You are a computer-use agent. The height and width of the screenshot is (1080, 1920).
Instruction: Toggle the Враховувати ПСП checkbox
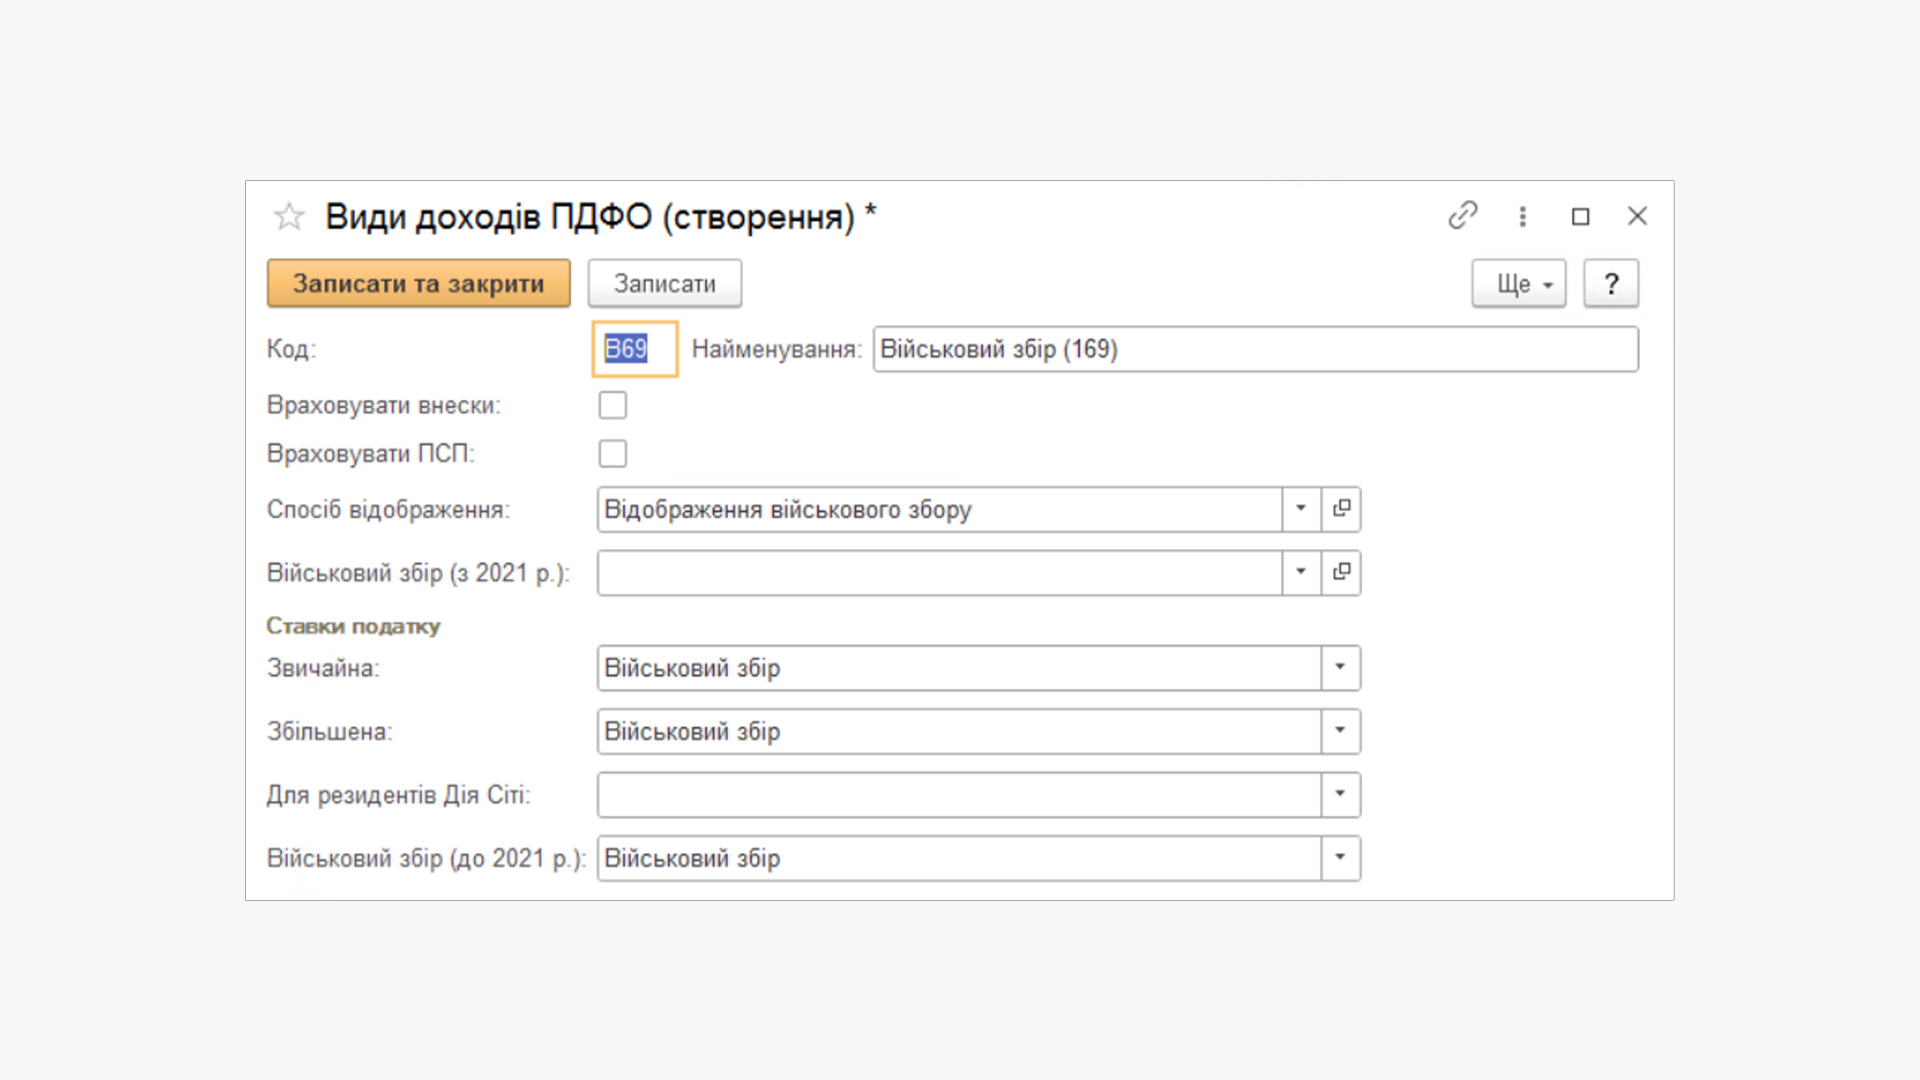(x=612, y=453)
